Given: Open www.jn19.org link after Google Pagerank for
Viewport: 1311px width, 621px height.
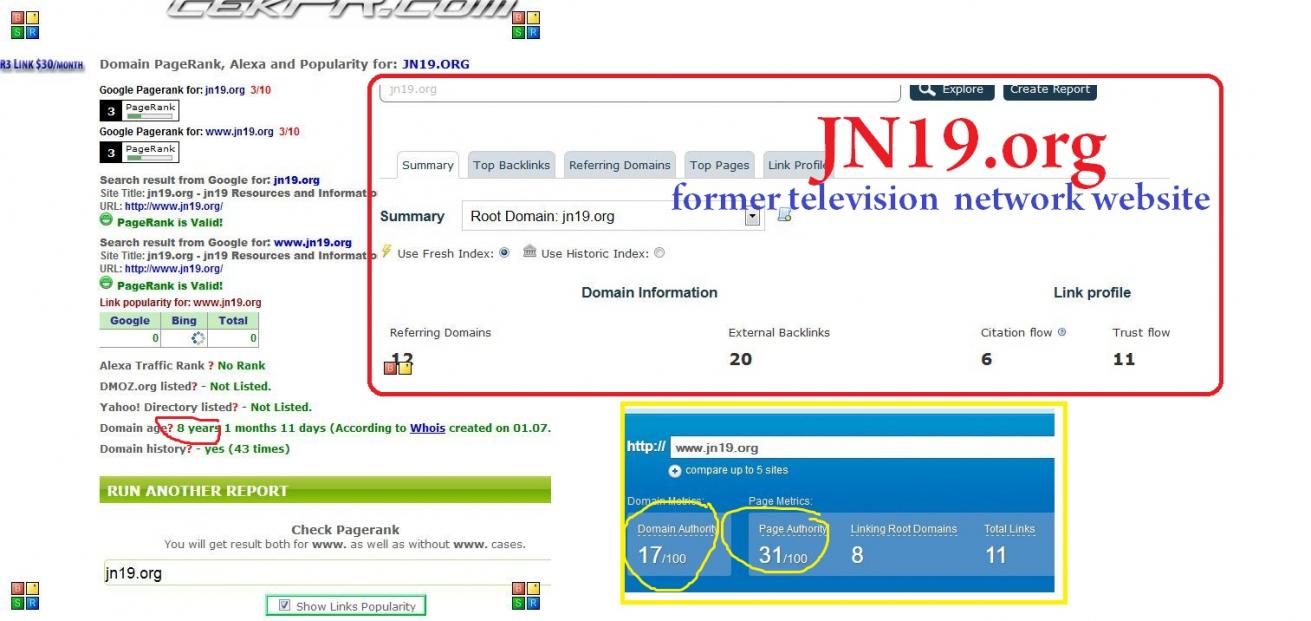Looking at the screenshot, I should (240, 131).
